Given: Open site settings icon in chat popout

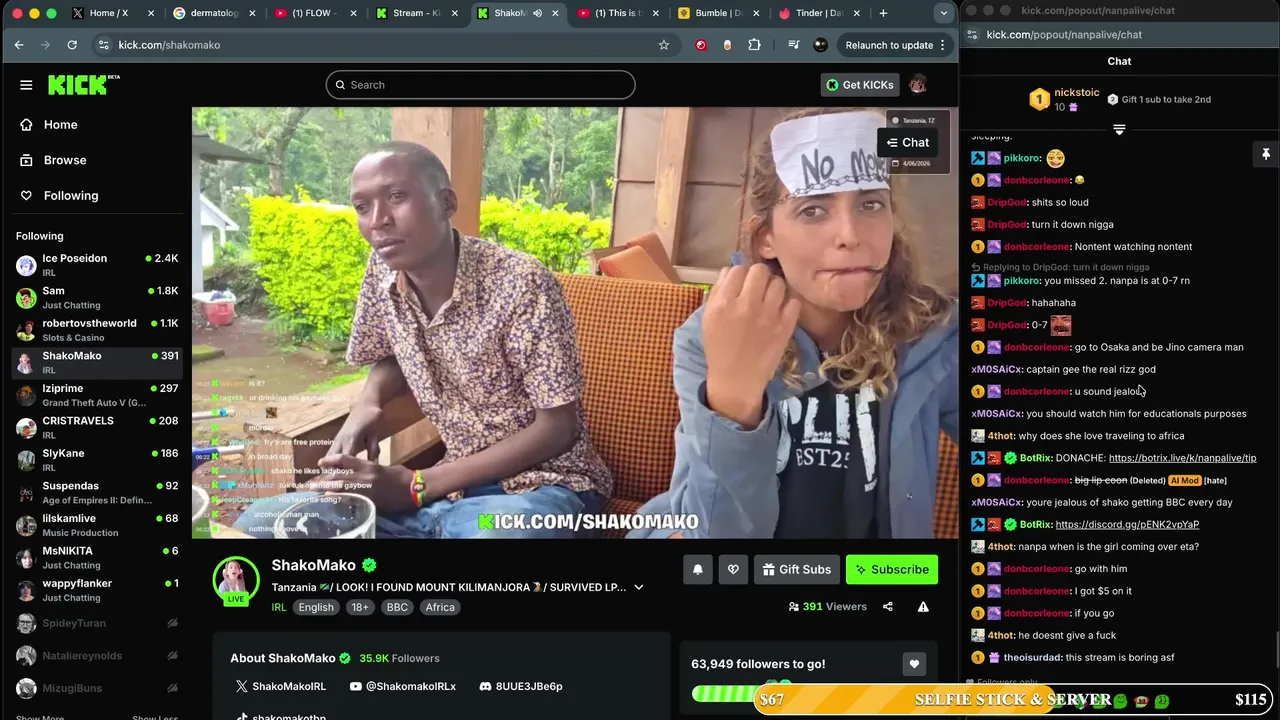Looking at the screenshot, I should point(971,34).
